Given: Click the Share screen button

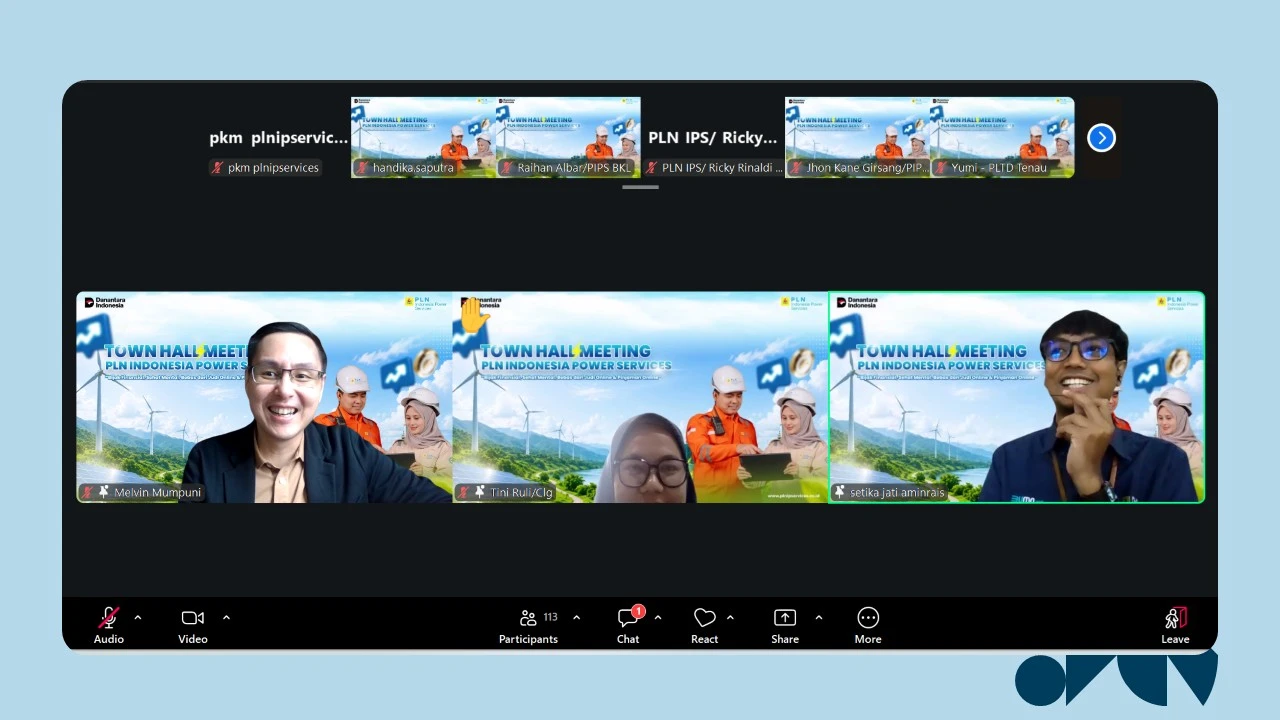Looking at the screenshot, I should 785,626.
